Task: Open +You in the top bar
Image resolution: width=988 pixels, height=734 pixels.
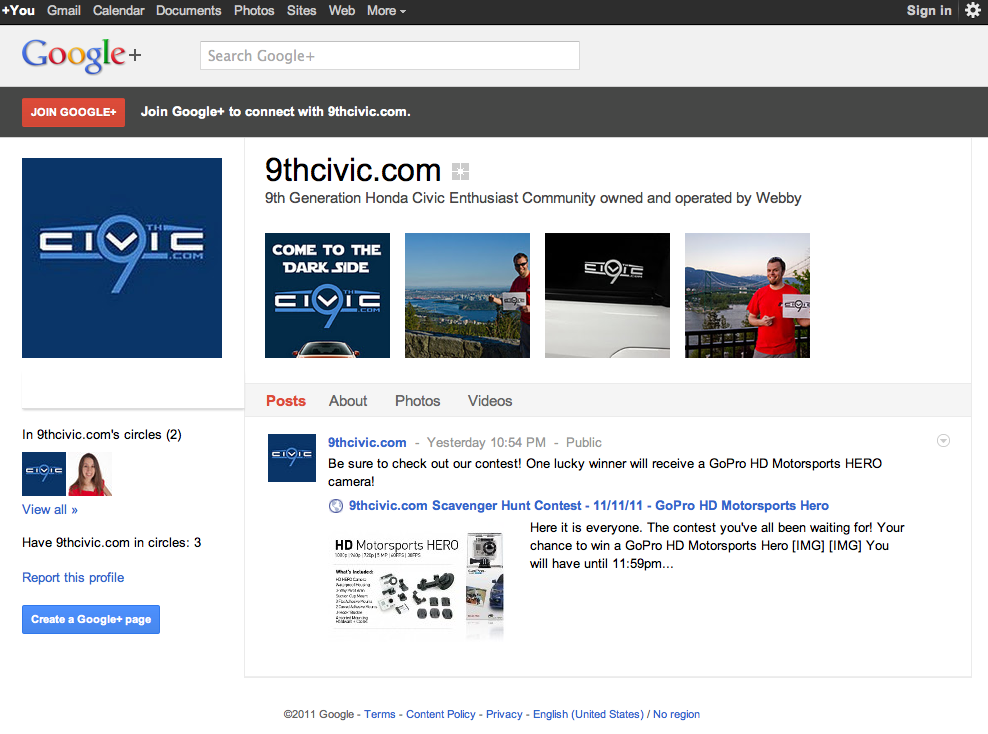Action: [18, 11]
